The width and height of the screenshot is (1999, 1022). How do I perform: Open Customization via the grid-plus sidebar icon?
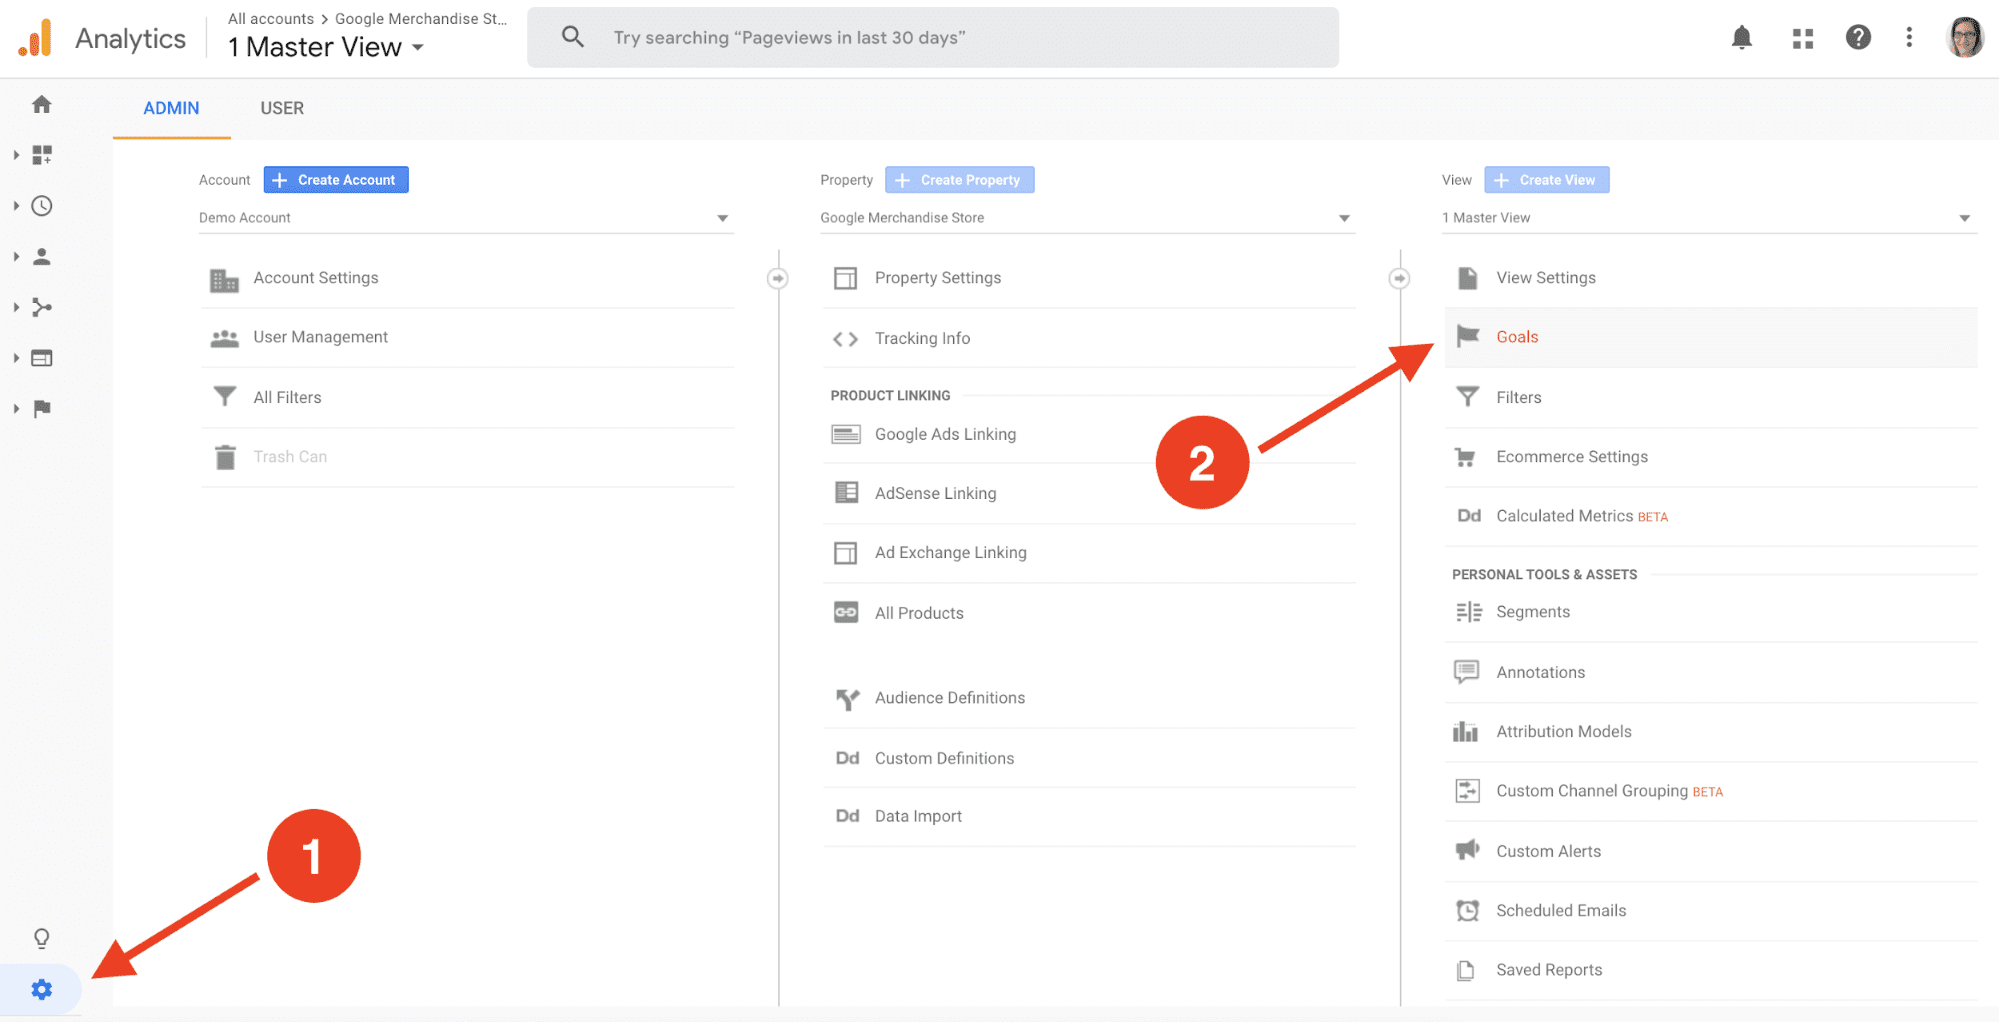pyautogui.click(x=41, y=154)
